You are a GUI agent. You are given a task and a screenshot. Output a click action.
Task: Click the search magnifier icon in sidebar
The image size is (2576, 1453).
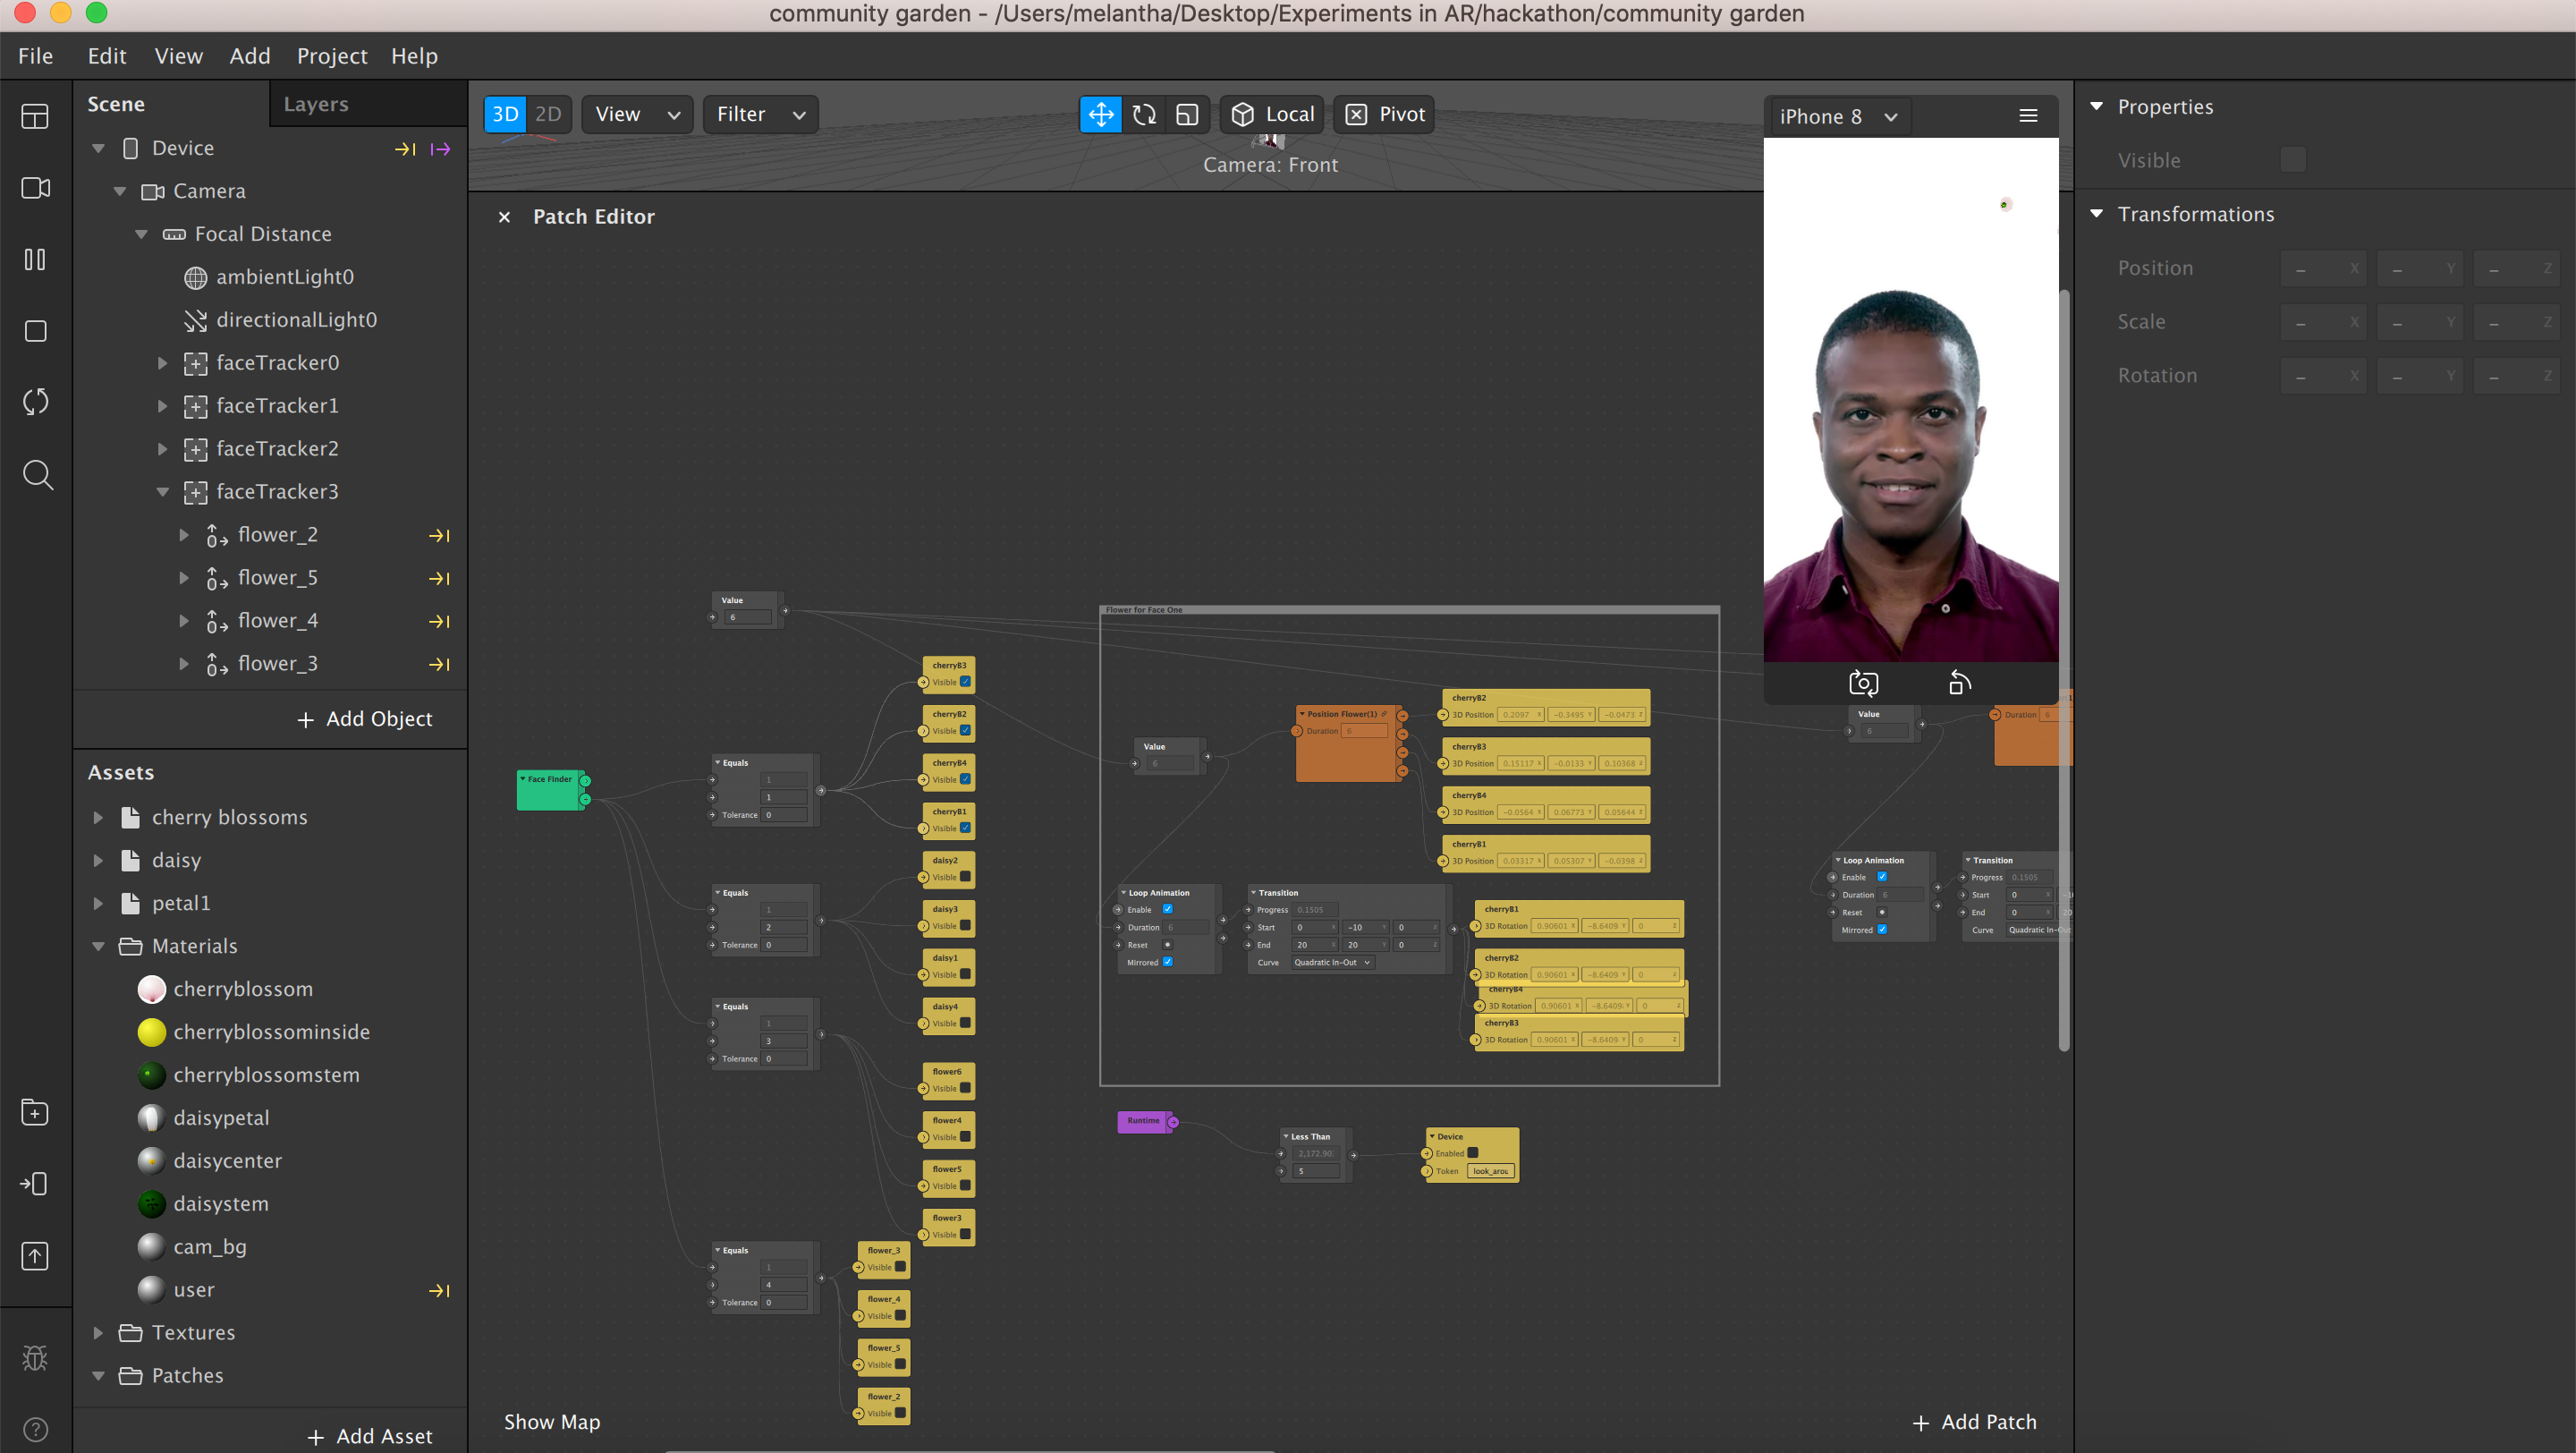37,474
